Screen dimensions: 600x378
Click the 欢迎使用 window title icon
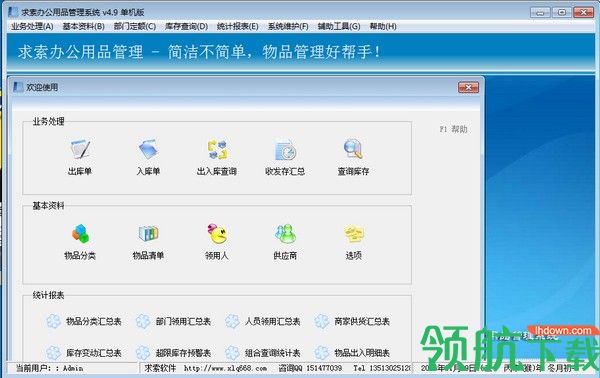coord(18,87)
